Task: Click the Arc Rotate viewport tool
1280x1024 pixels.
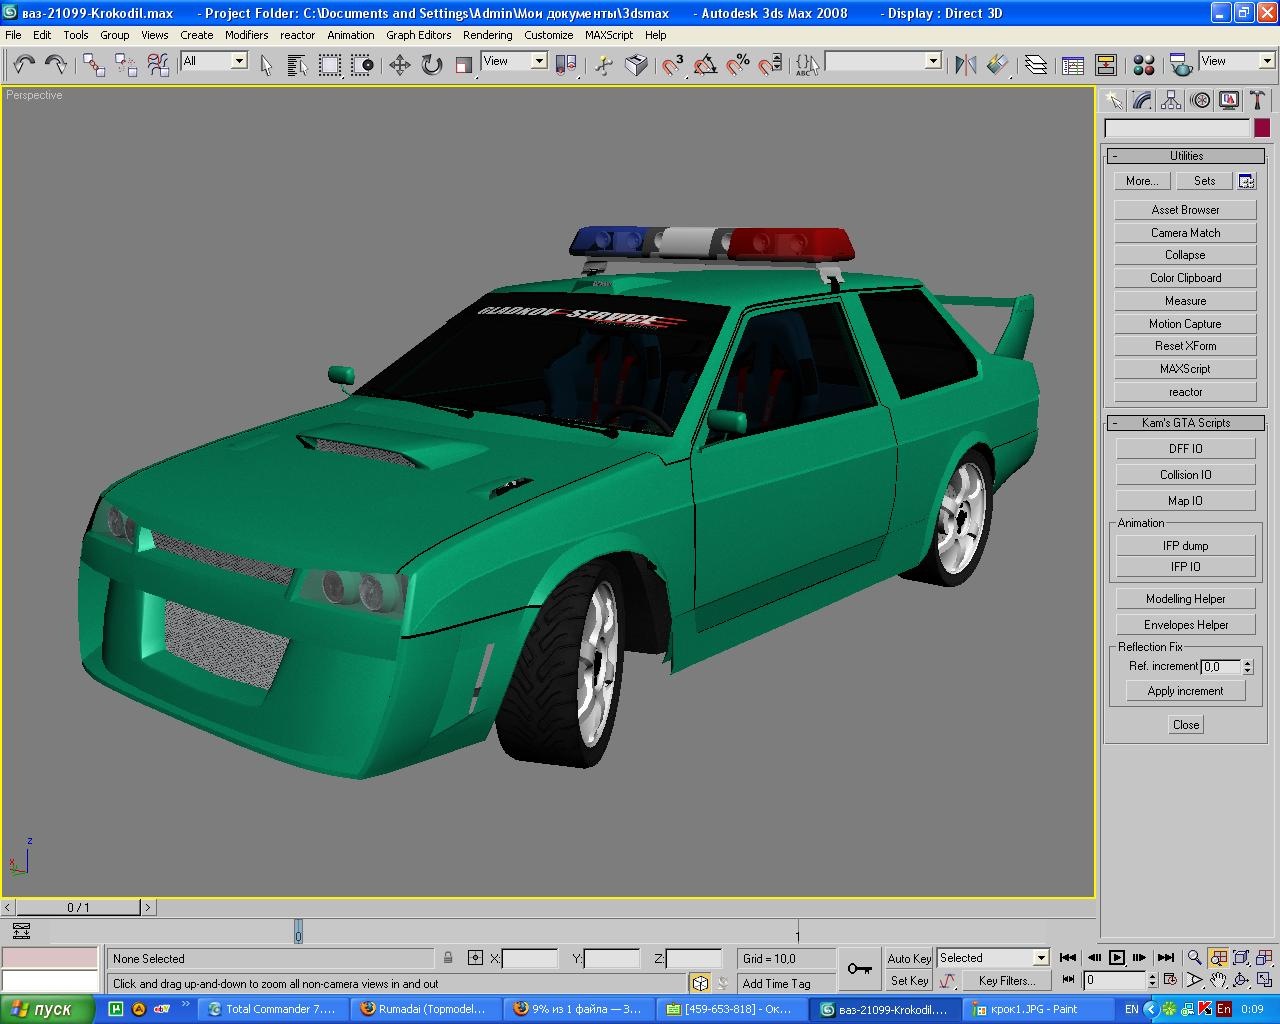Action: [x=1241, y=980]
